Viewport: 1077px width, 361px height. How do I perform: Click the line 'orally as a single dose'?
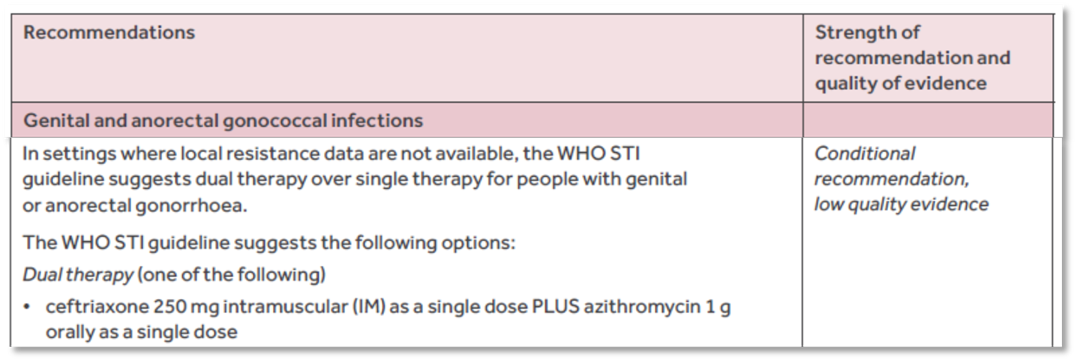[x=141, y=333]
